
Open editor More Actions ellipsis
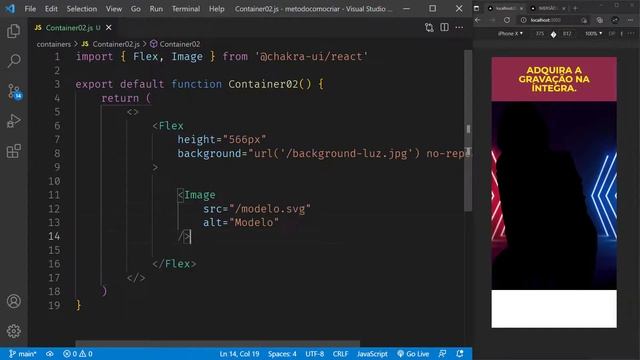click(459, 27)
